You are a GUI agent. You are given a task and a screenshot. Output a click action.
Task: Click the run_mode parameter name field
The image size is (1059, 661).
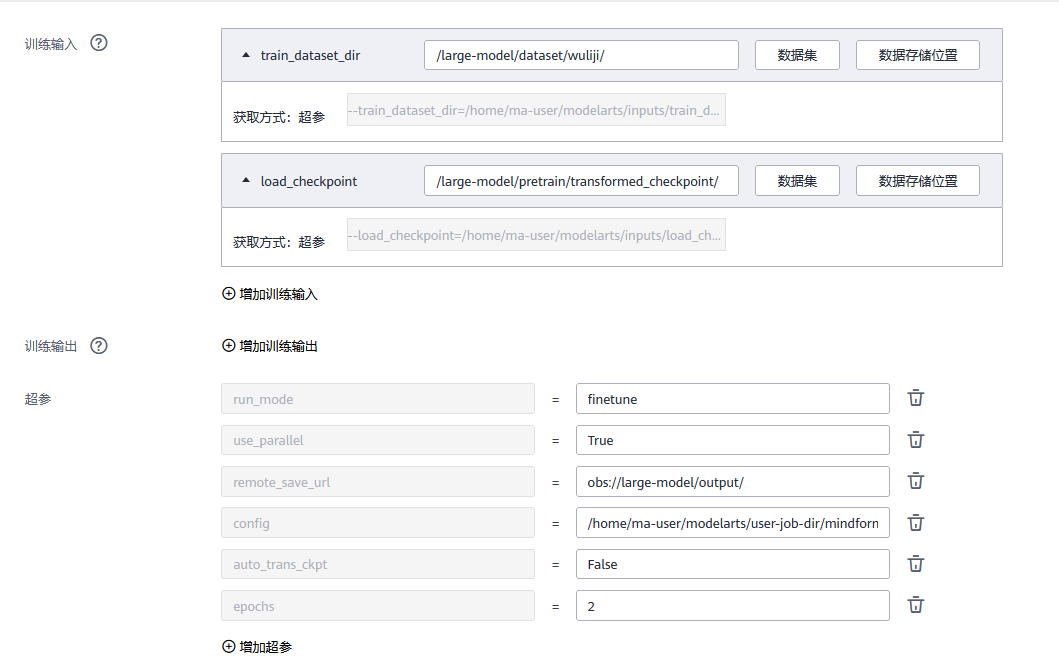[x=378, y=398]
